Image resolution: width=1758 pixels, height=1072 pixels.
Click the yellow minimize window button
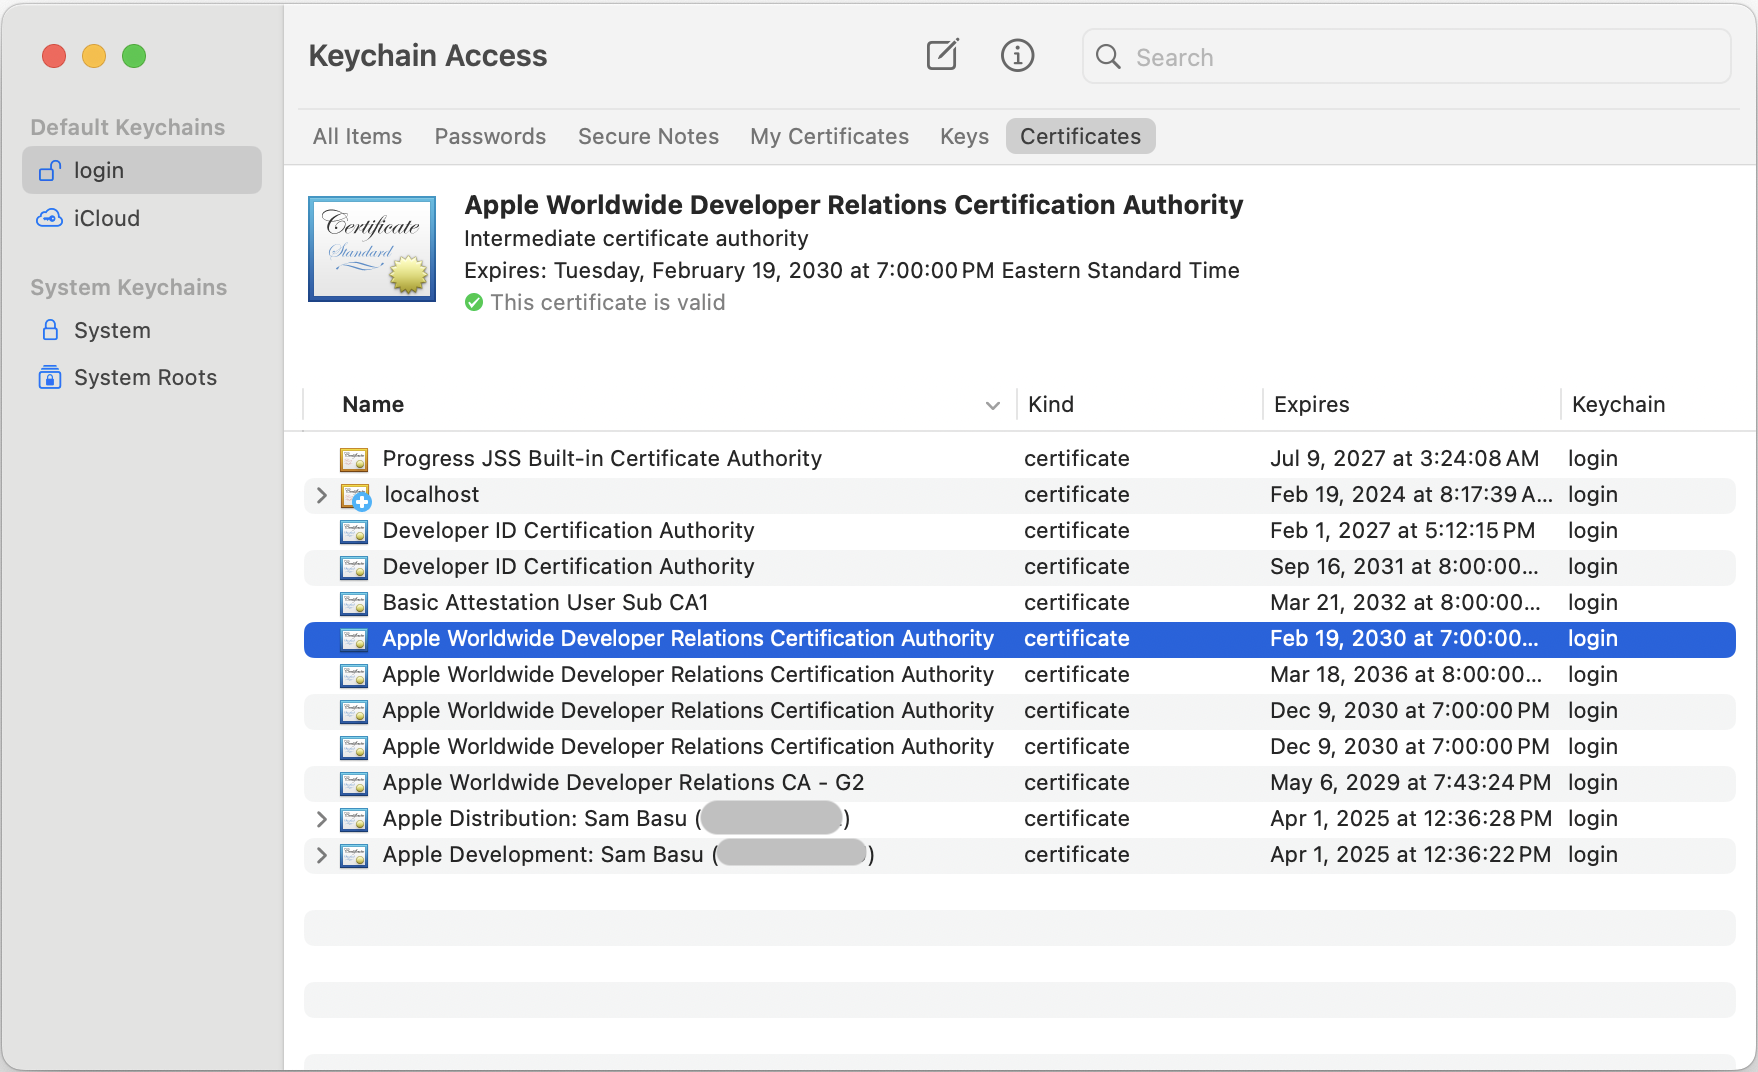pos(94,56)
